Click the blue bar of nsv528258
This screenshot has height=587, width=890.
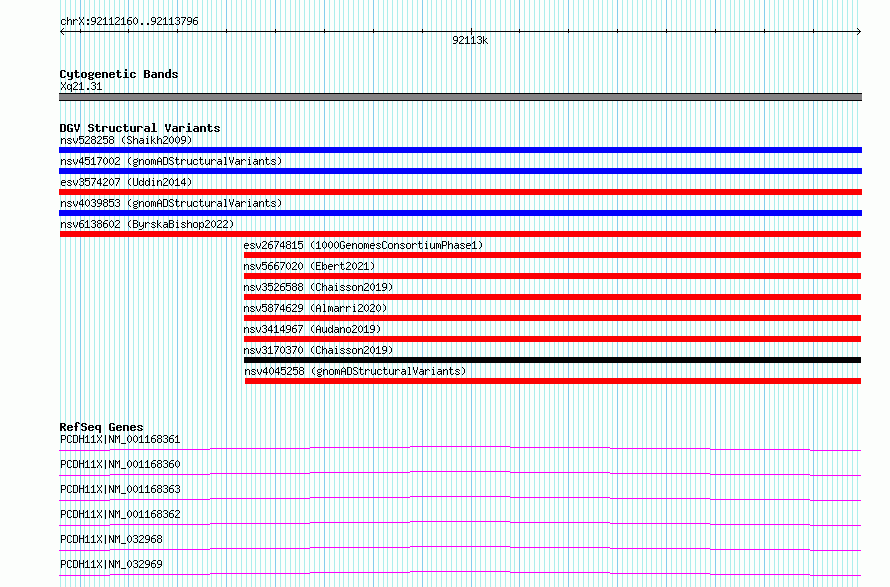click(x=460, y=150)
